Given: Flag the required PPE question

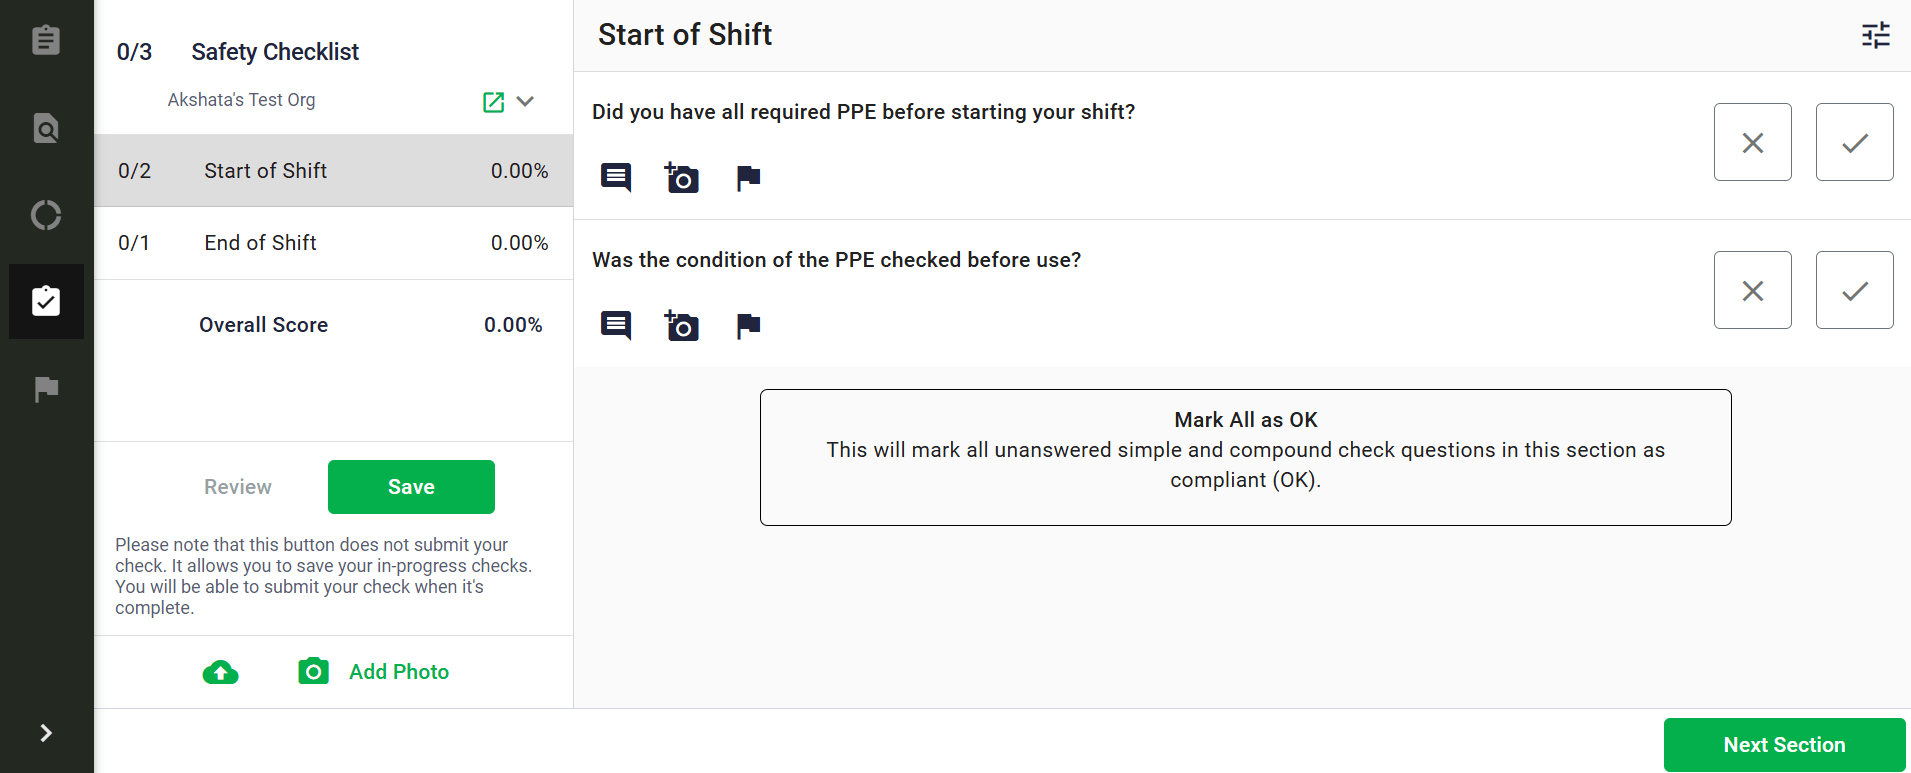Looking at the screenshot, I should (x=748, y=178).
